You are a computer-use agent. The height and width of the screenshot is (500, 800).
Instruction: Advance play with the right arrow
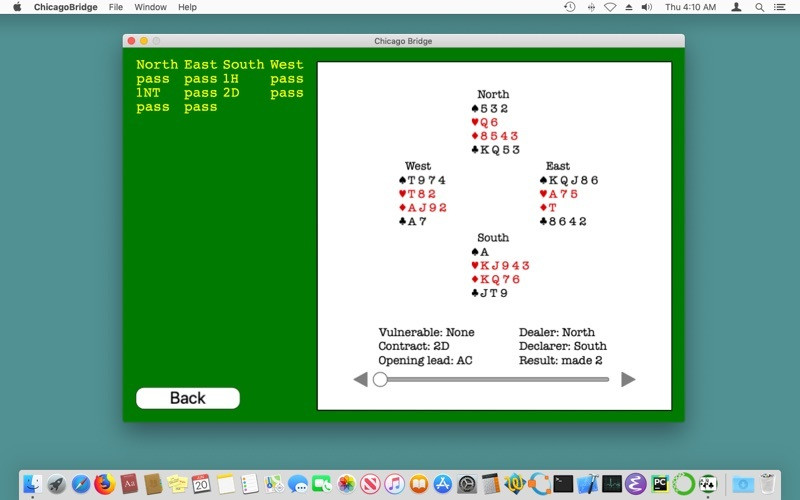pos(628,380)
